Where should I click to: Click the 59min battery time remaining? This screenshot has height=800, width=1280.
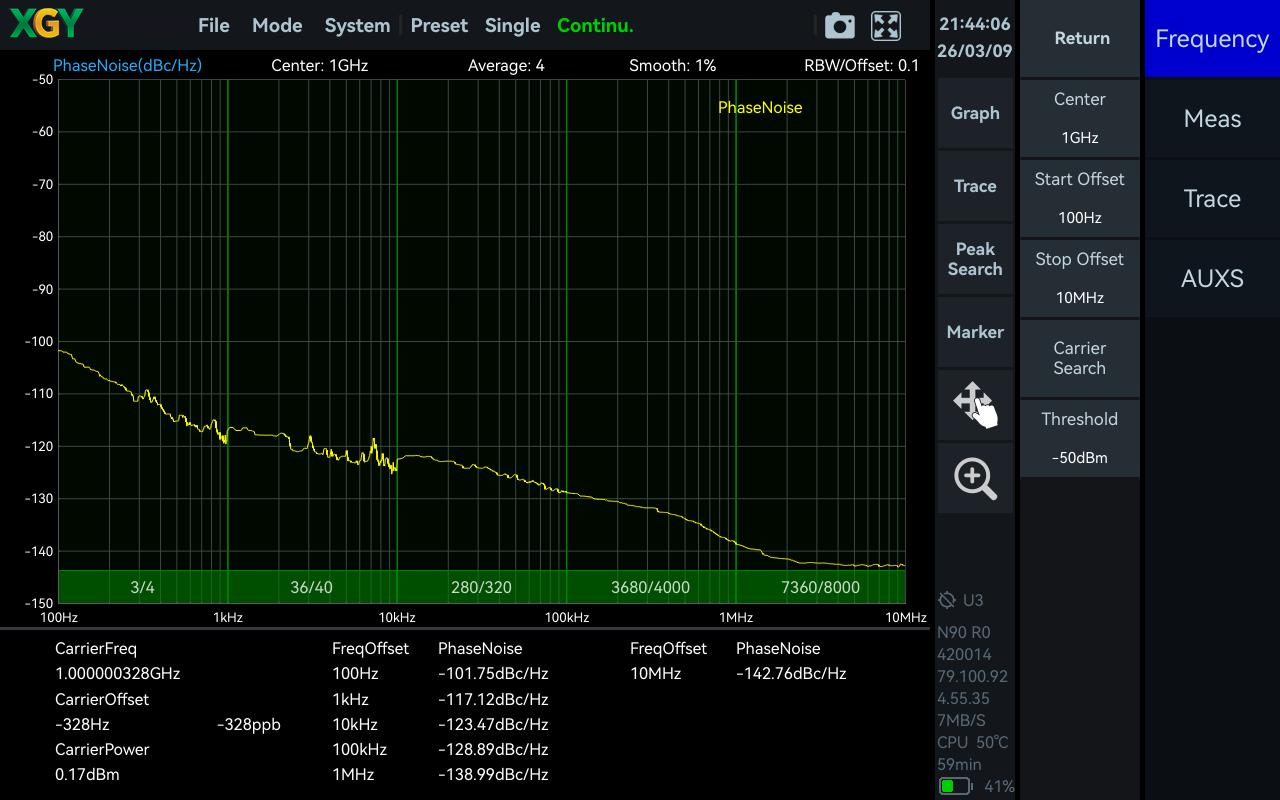tap(959, 764)
